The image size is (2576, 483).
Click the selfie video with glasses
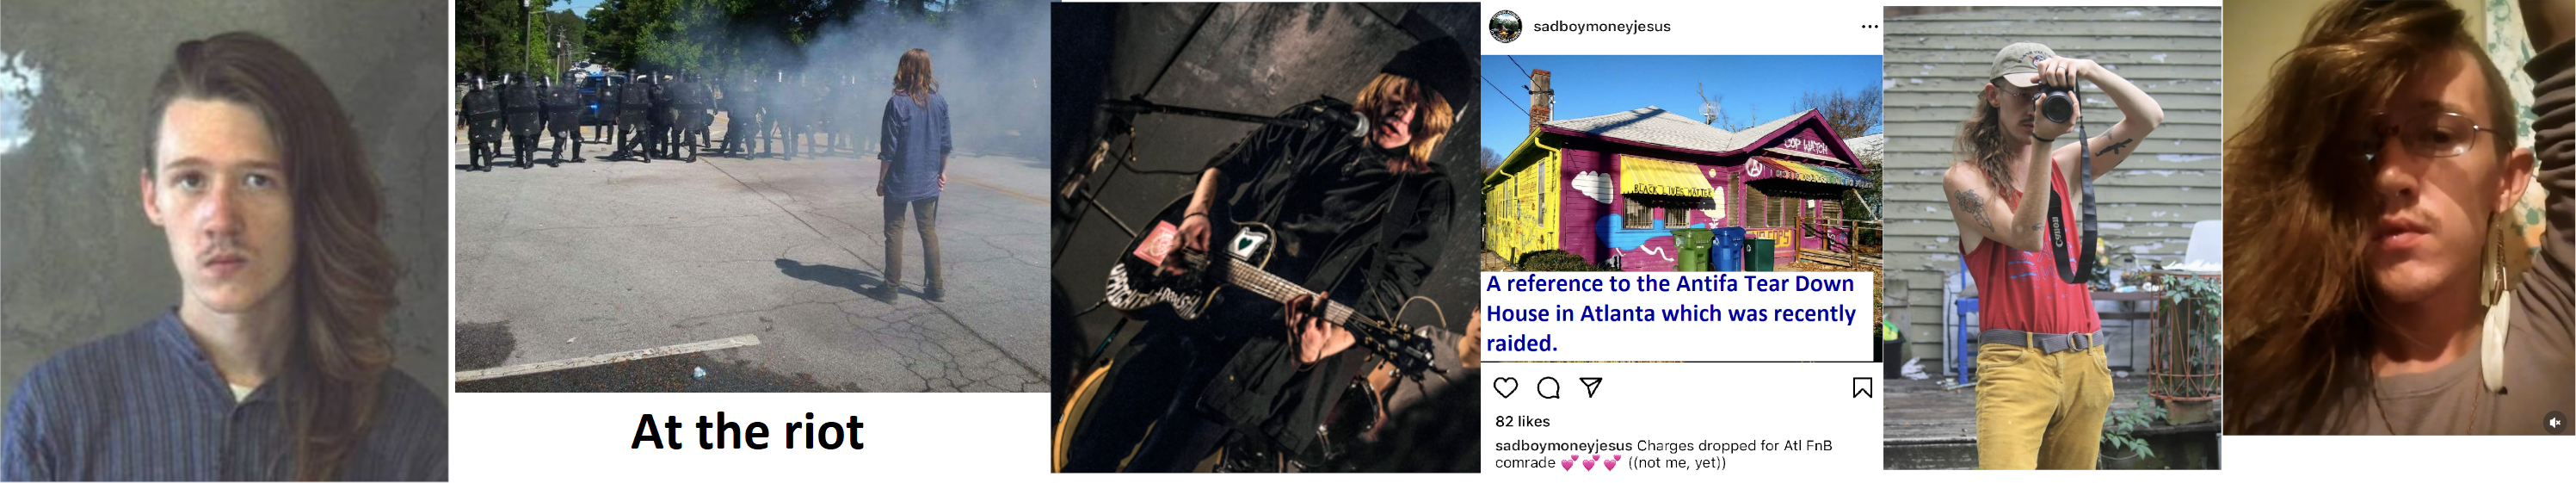(2398, 217)
